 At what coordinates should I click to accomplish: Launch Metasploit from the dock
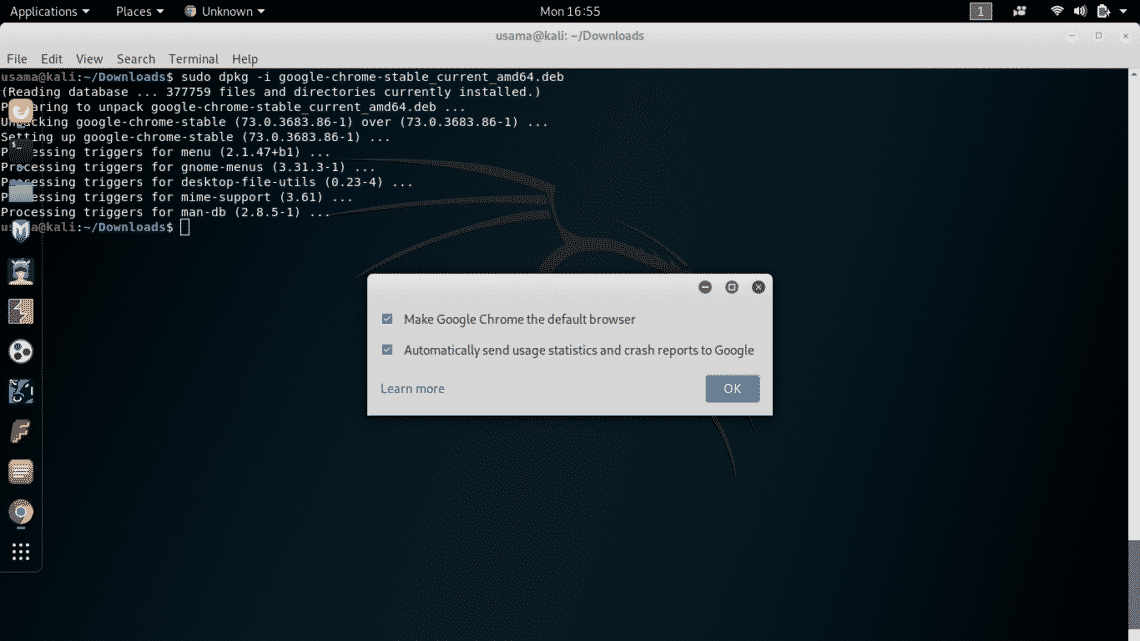20,231
